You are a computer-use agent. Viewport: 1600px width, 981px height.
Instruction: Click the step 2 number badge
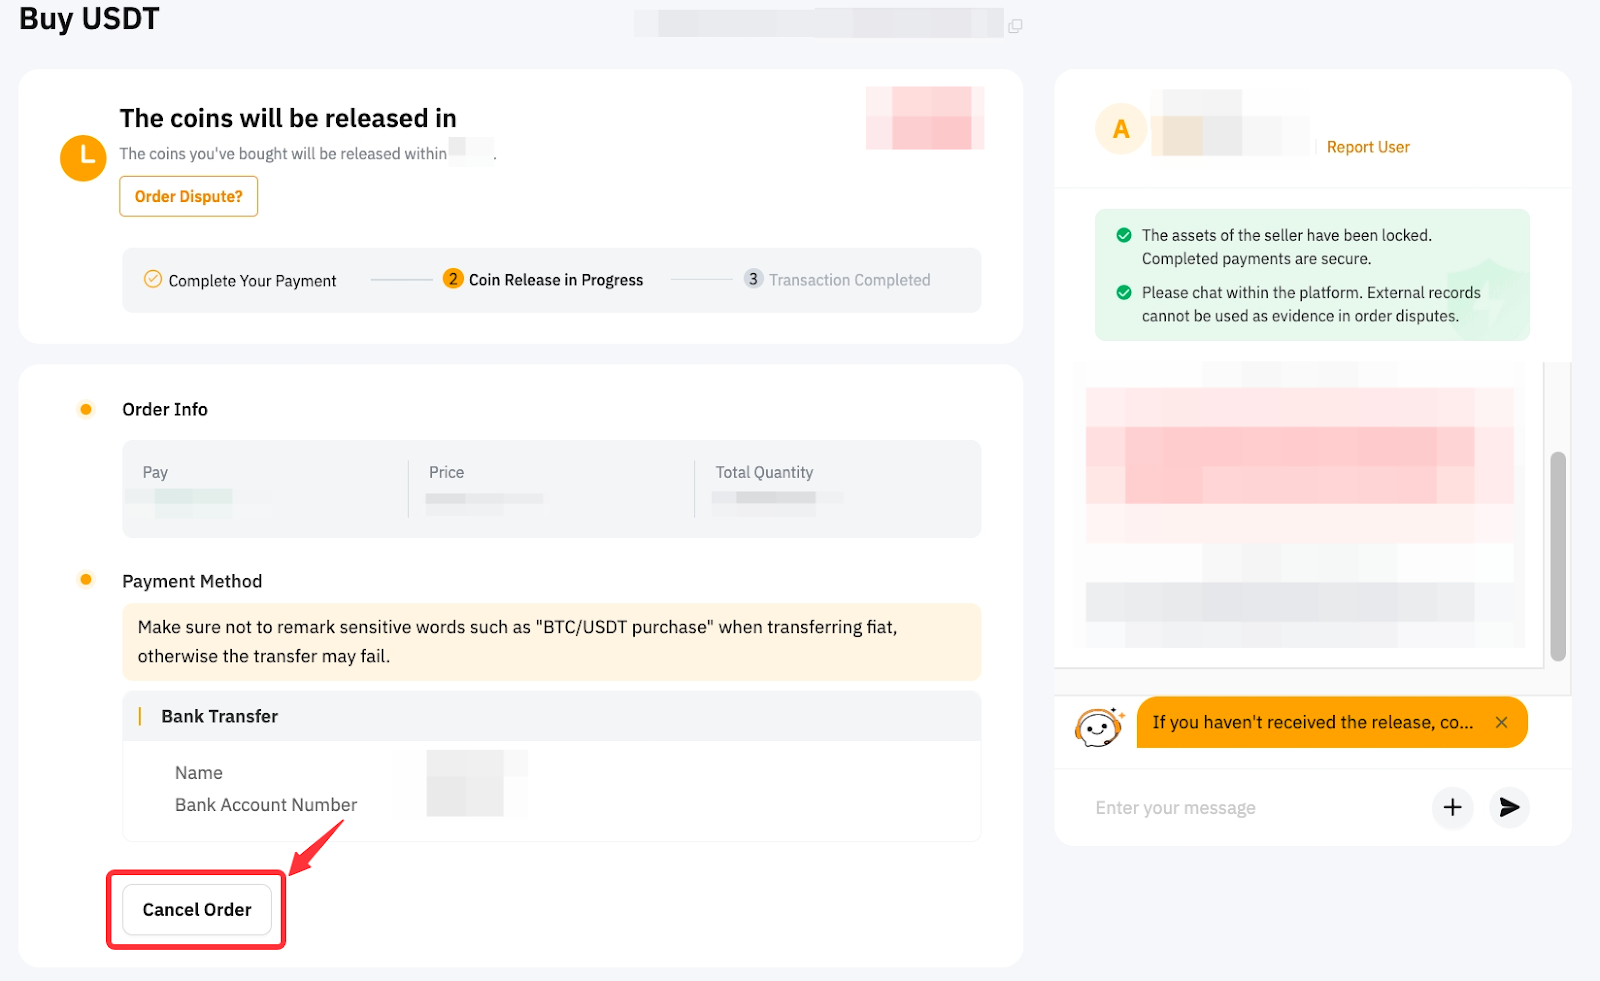pos(453,279)
